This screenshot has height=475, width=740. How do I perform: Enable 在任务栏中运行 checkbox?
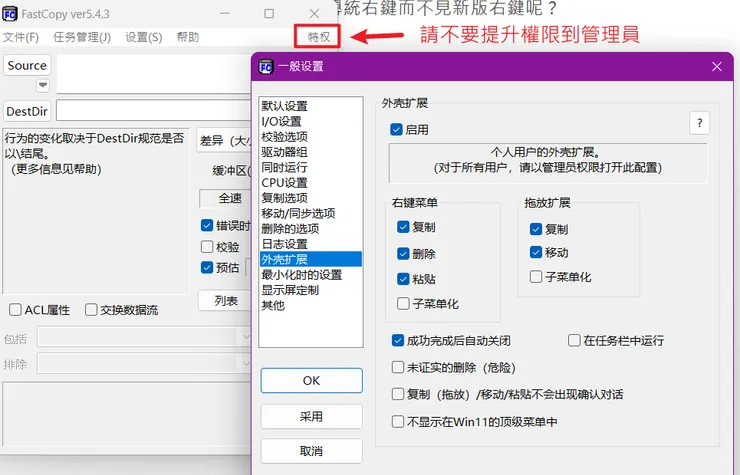pyautogui.click(x=574, y=340)
